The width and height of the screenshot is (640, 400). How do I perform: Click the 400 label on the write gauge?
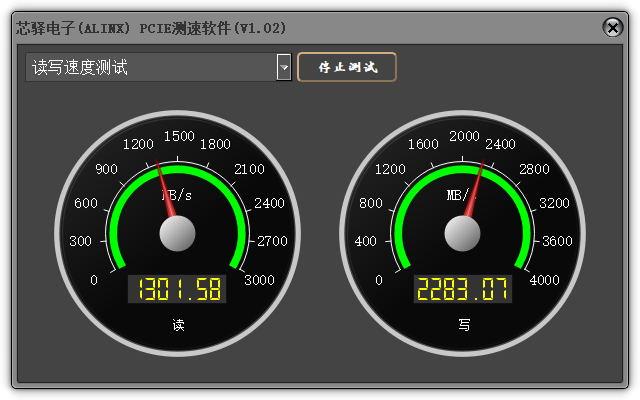click(366, 241)
